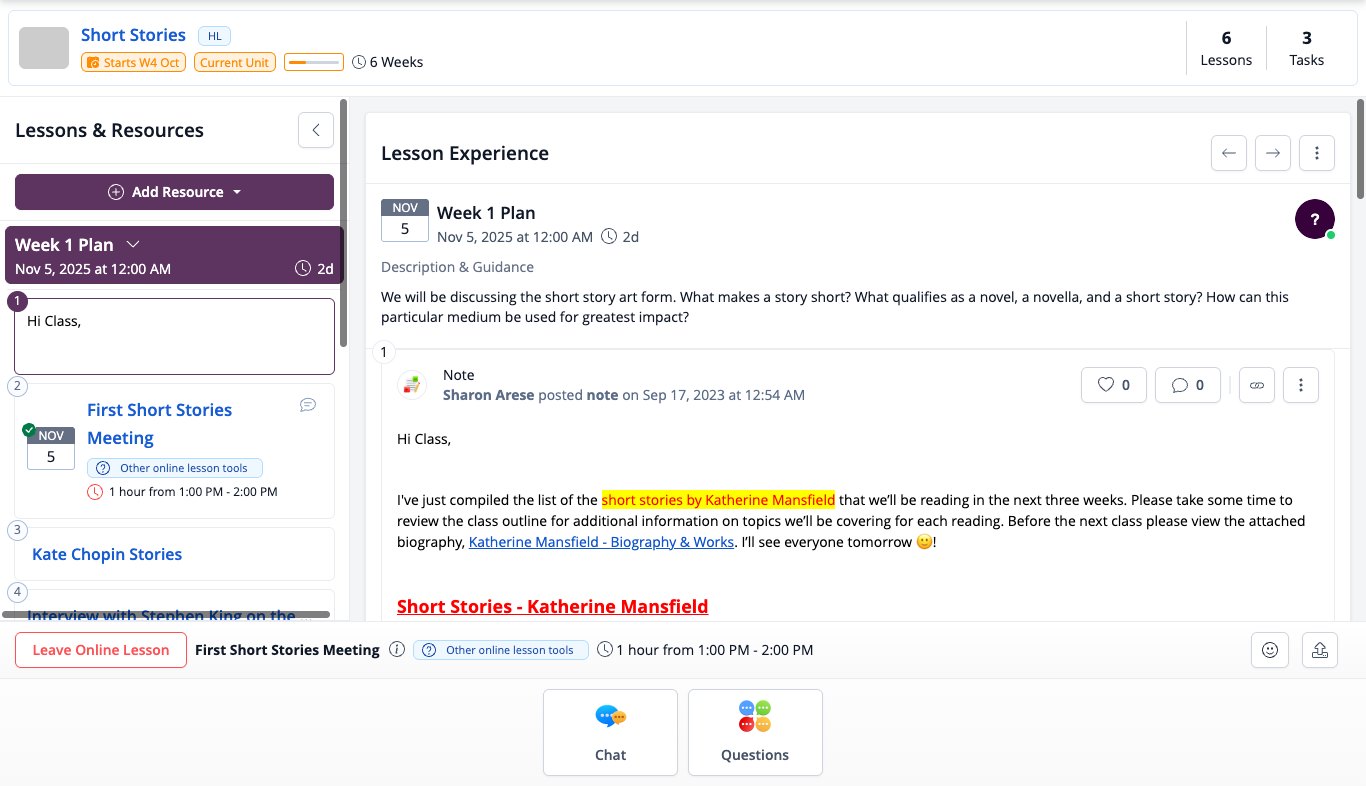The image size is (1366, 786).
Task: Click the main page vertical scrollbar
Action: click(x=1361, y=148)
